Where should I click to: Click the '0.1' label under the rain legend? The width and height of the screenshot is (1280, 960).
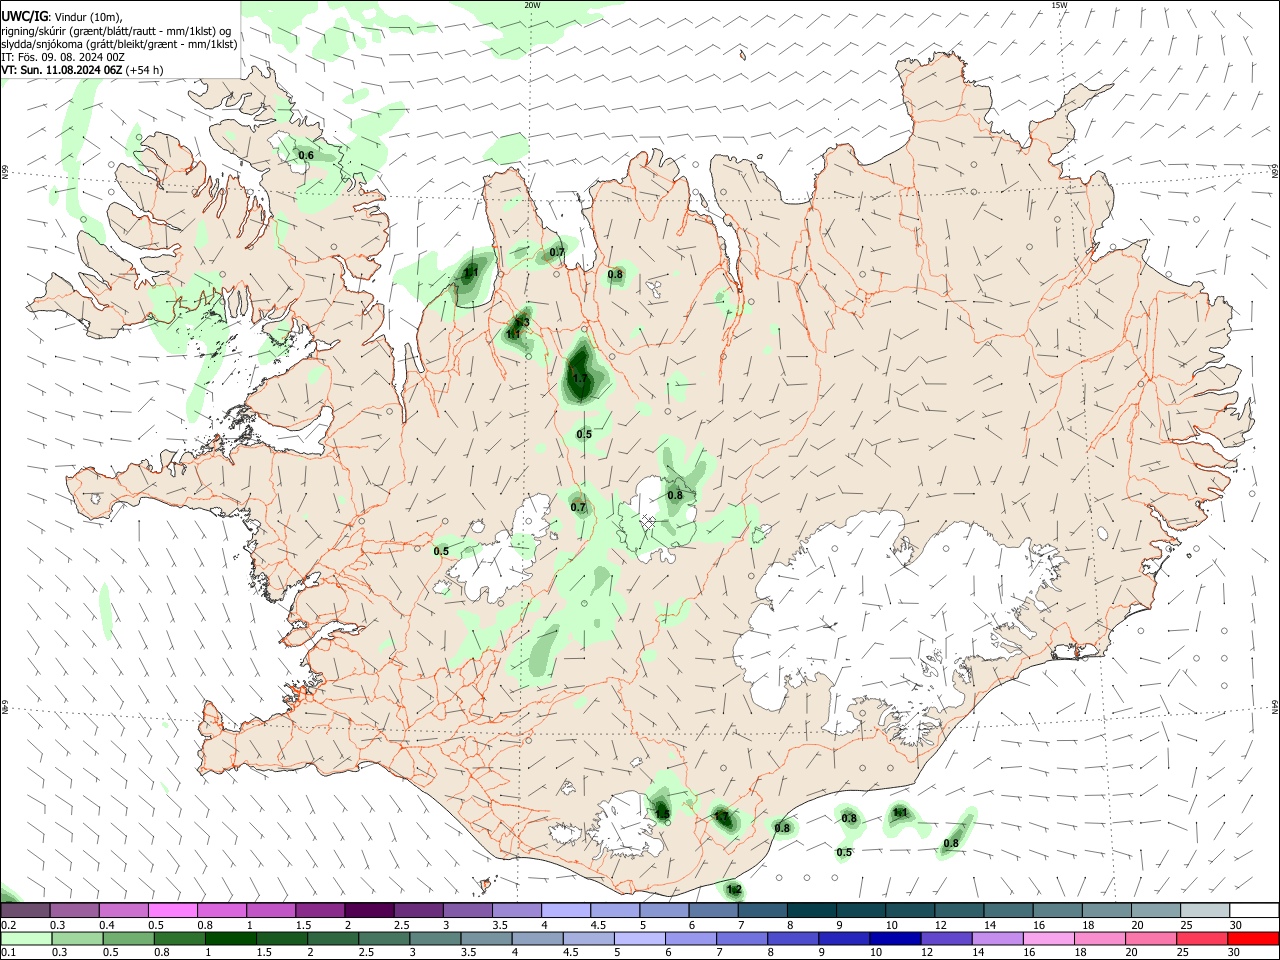tap(8, 953)
